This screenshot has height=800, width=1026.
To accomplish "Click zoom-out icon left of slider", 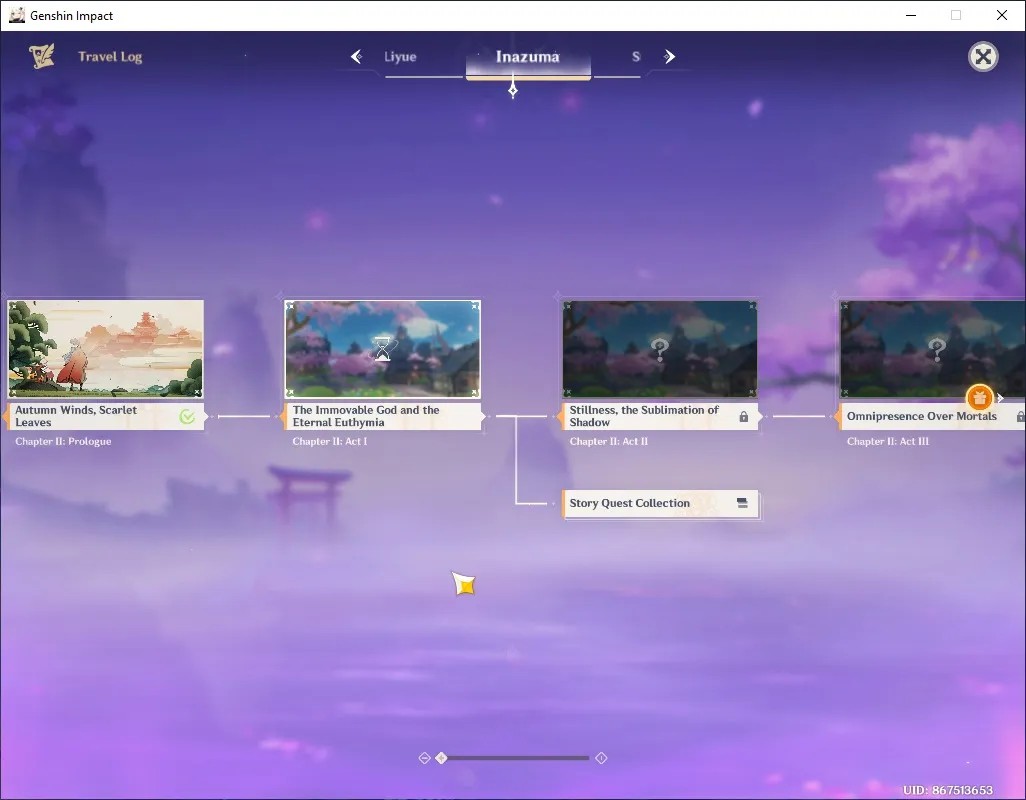I will [424, 758].
